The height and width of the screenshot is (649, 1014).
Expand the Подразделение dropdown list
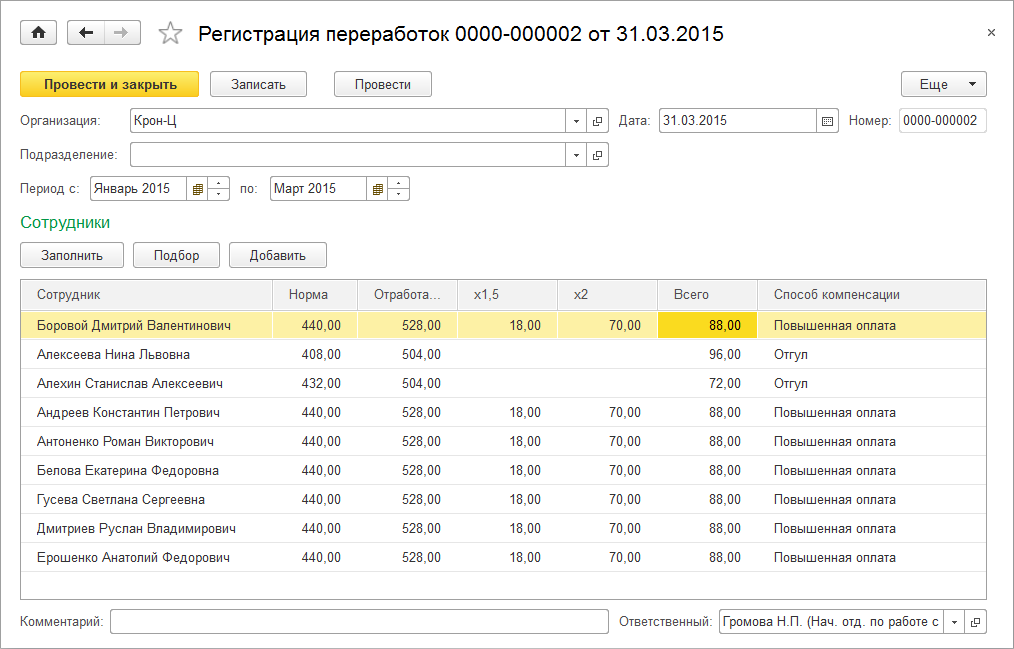point(577,155)
